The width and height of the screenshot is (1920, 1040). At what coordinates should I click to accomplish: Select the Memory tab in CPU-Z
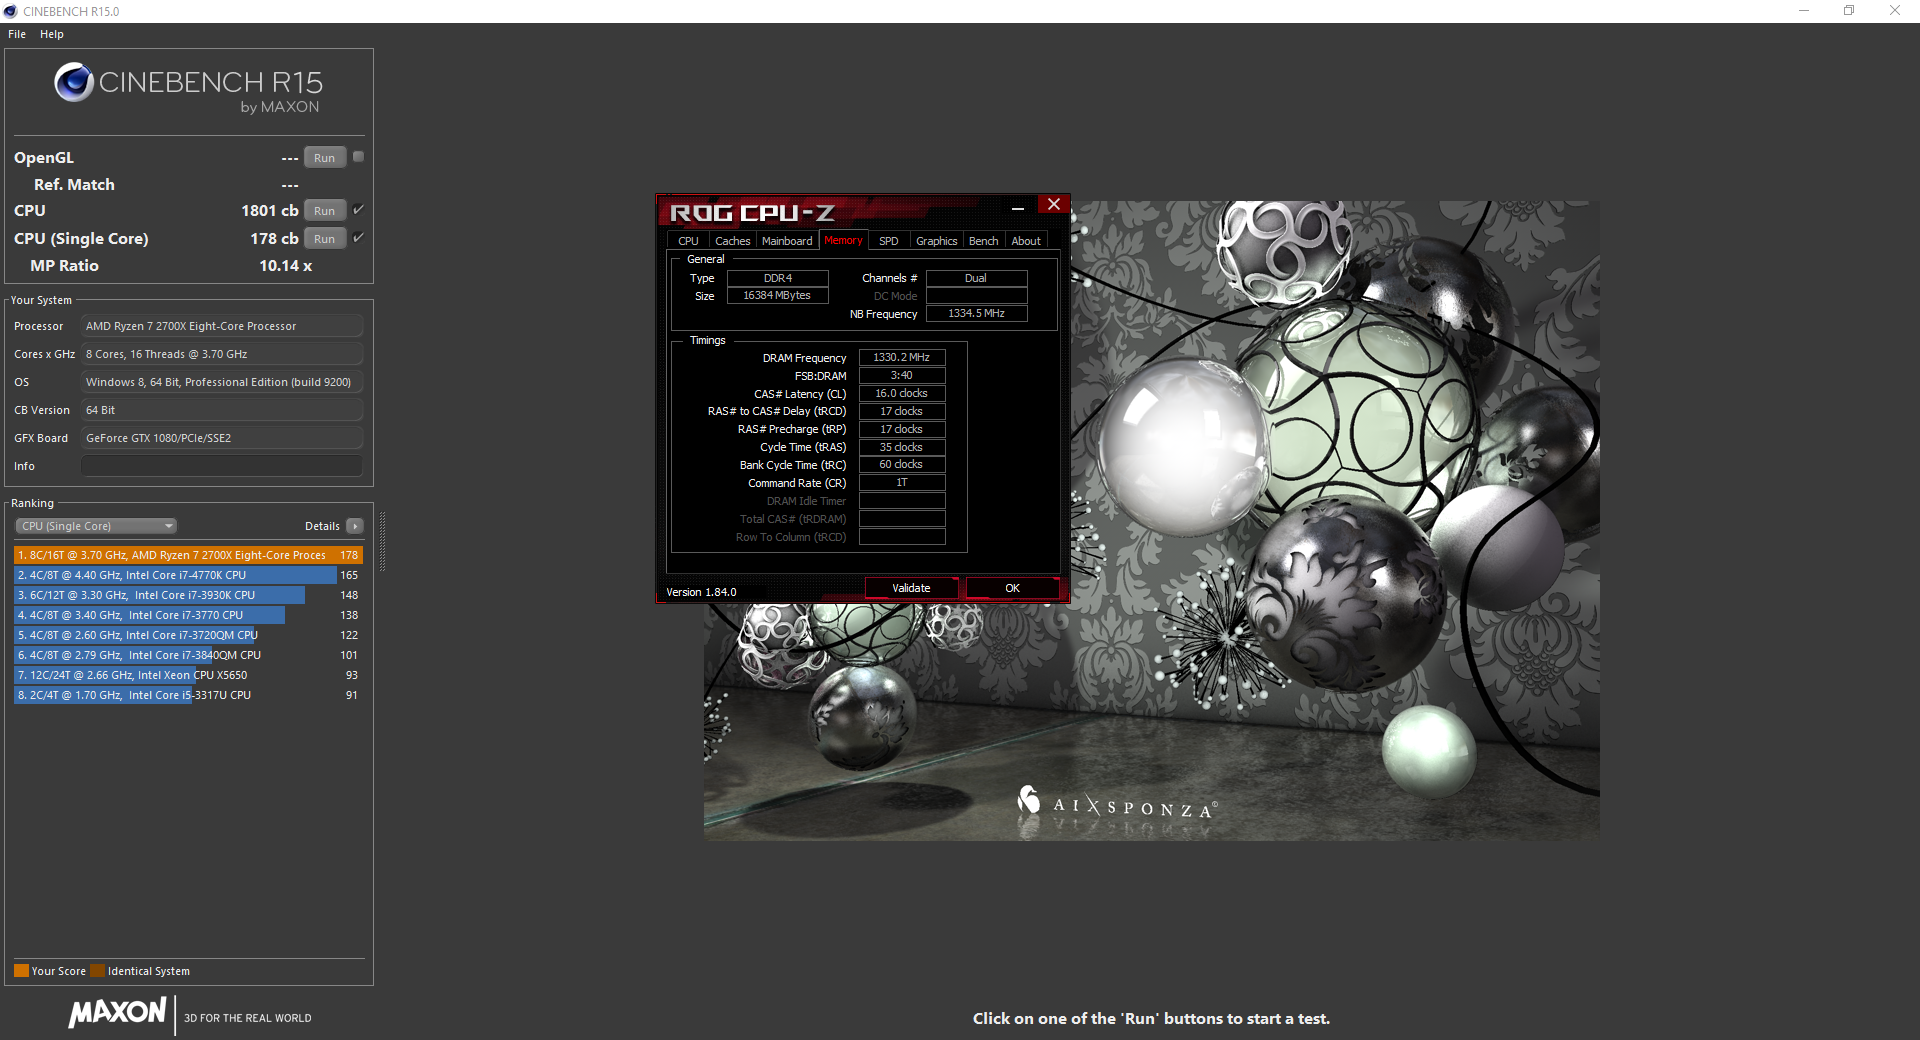coord(843,240)
